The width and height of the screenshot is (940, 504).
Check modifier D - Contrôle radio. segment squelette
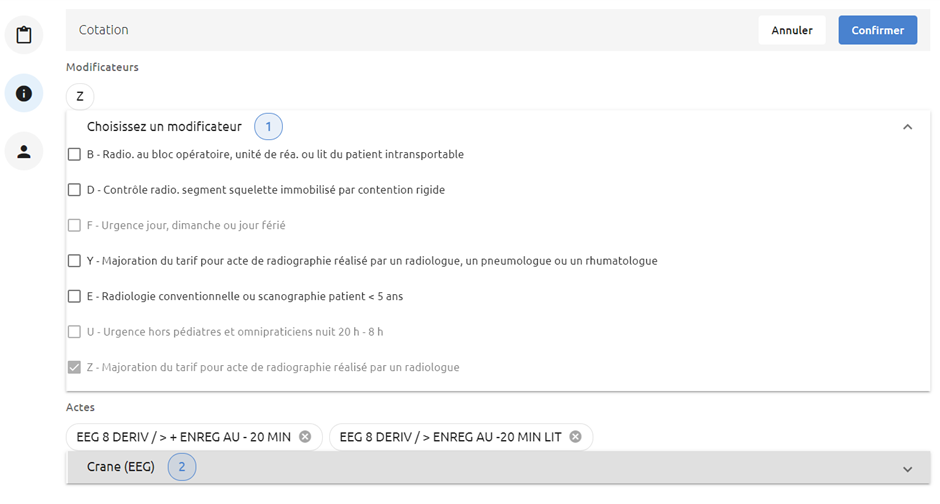[74, 190]
